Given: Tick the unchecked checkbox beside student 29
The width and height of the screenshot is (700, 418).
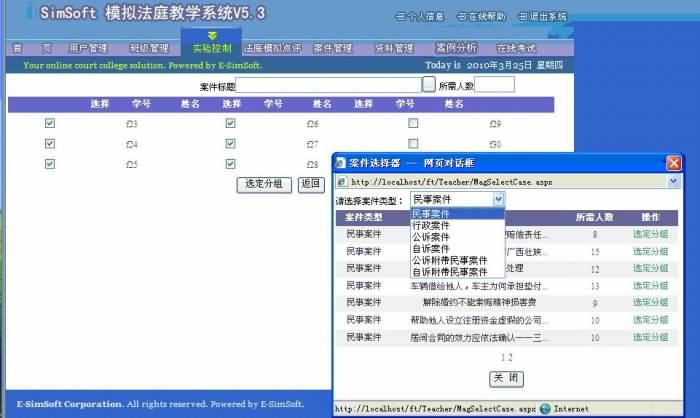Looking at the screenshot, I should 413,123.
